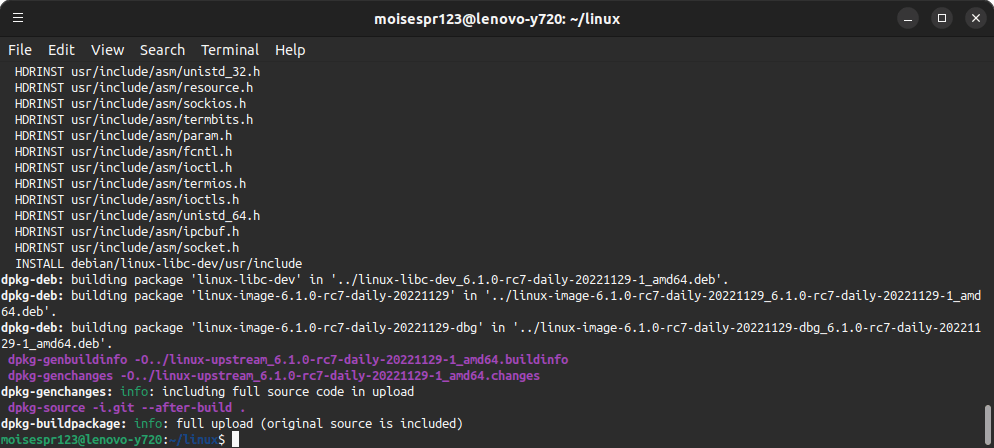Minimize the terminal window
Image resolution: width=994 pixels, height=448 pixels.
(x=908, y=18)
